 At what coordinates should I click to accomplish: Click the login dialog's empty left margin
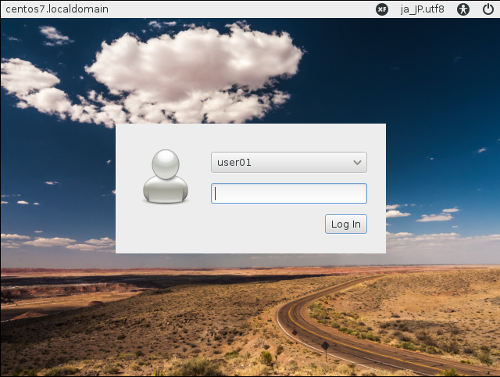coord(128,188)
